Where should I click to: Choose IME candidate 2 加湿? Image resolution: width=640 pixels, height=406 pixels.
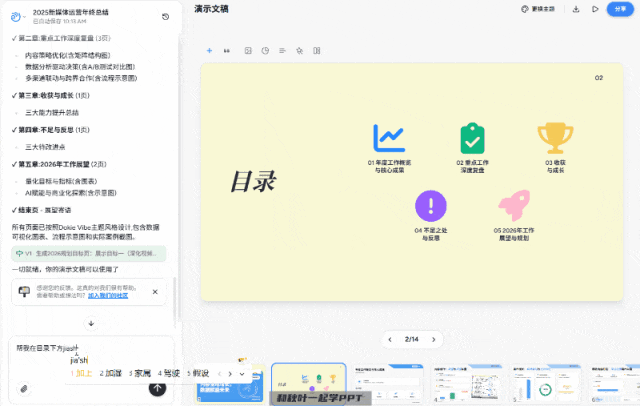[x=111, y=373]
